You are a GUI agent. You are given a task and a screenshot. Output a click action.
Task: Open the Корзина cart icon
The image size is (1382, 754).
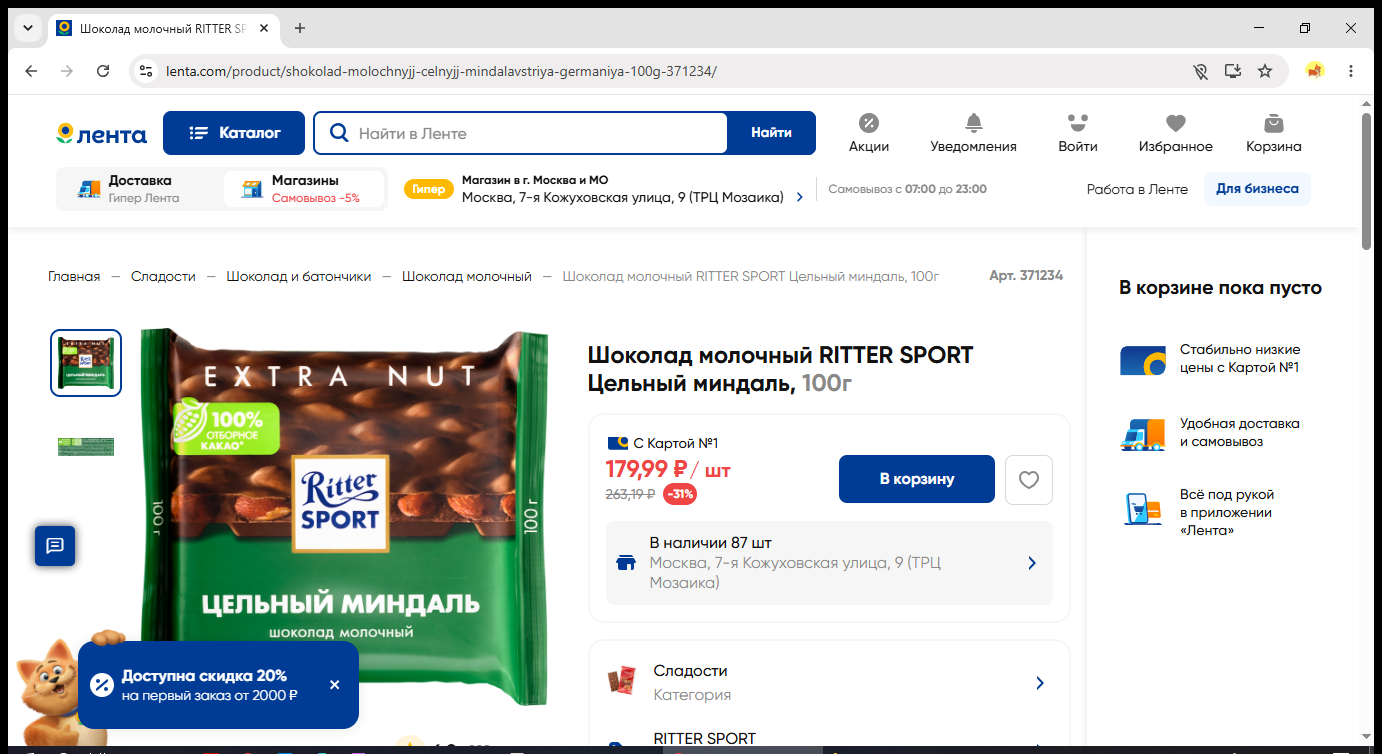click(1273, 133)
